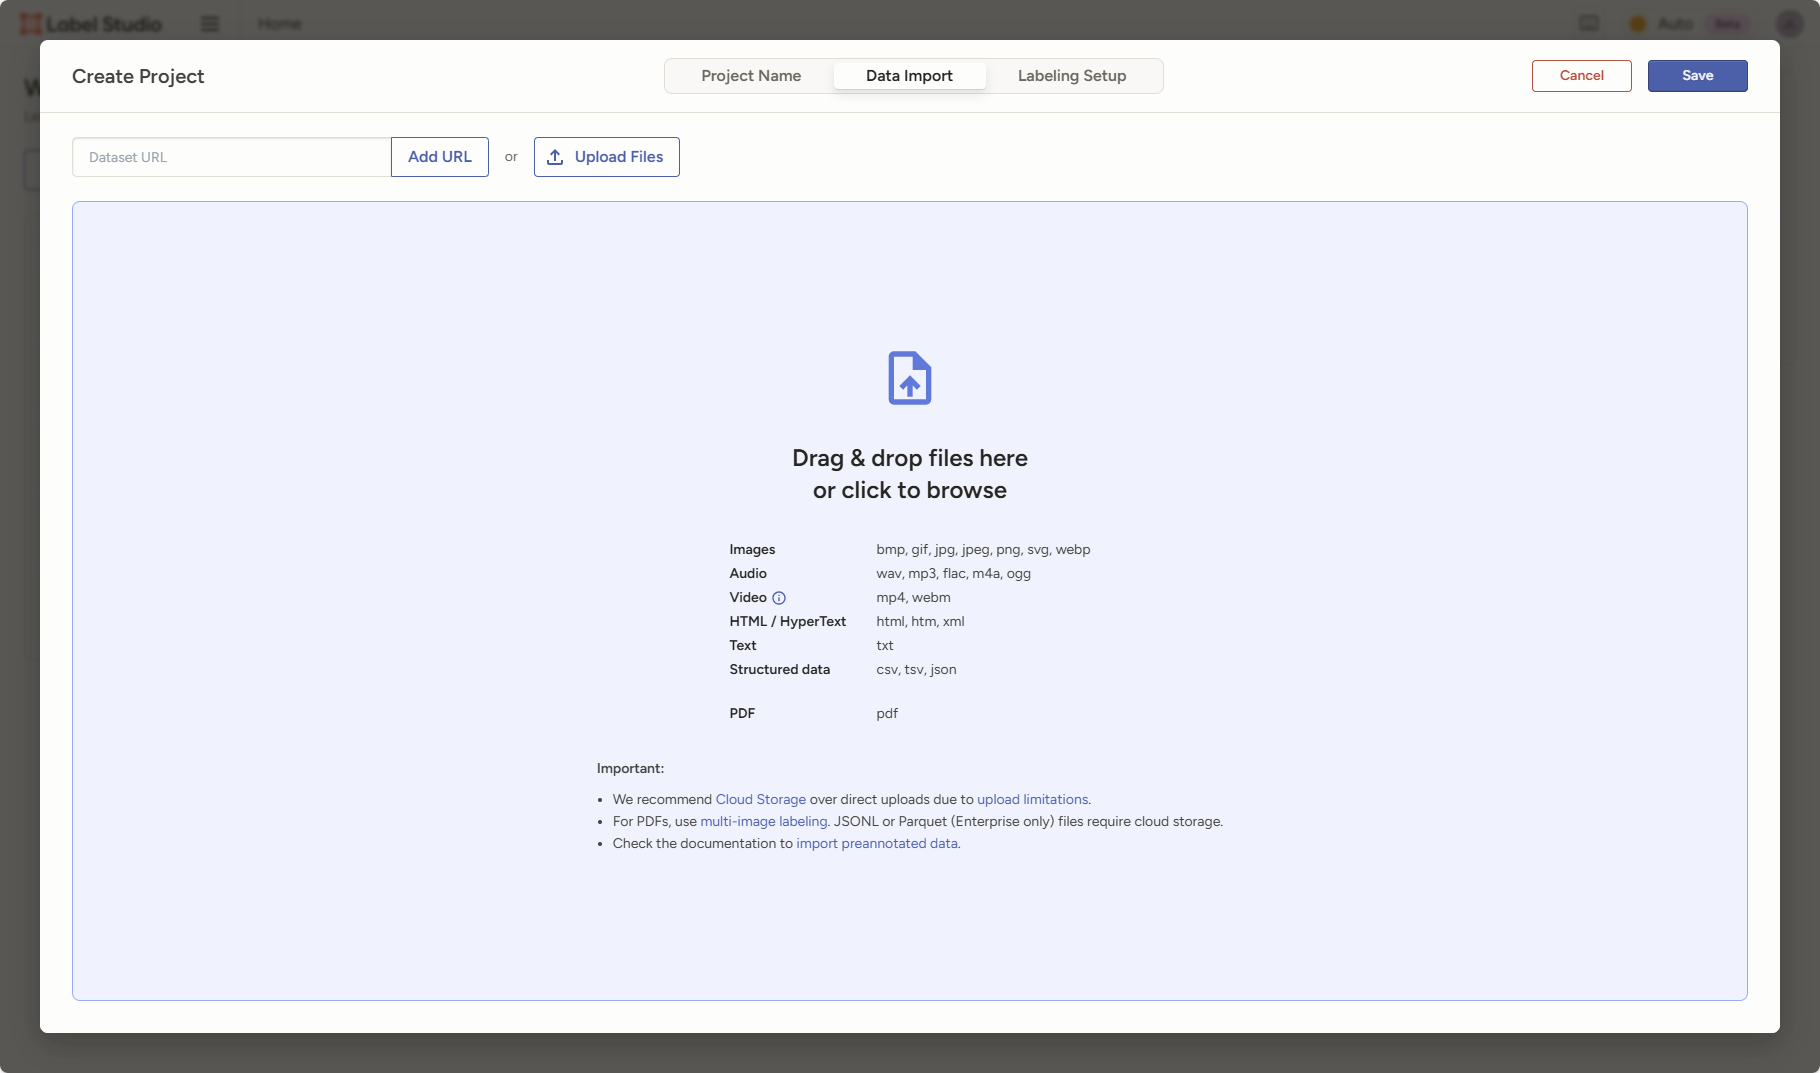Click the file upload icon in the drop zone
Screen dimensions: 1820x1073
click(909, 378)
